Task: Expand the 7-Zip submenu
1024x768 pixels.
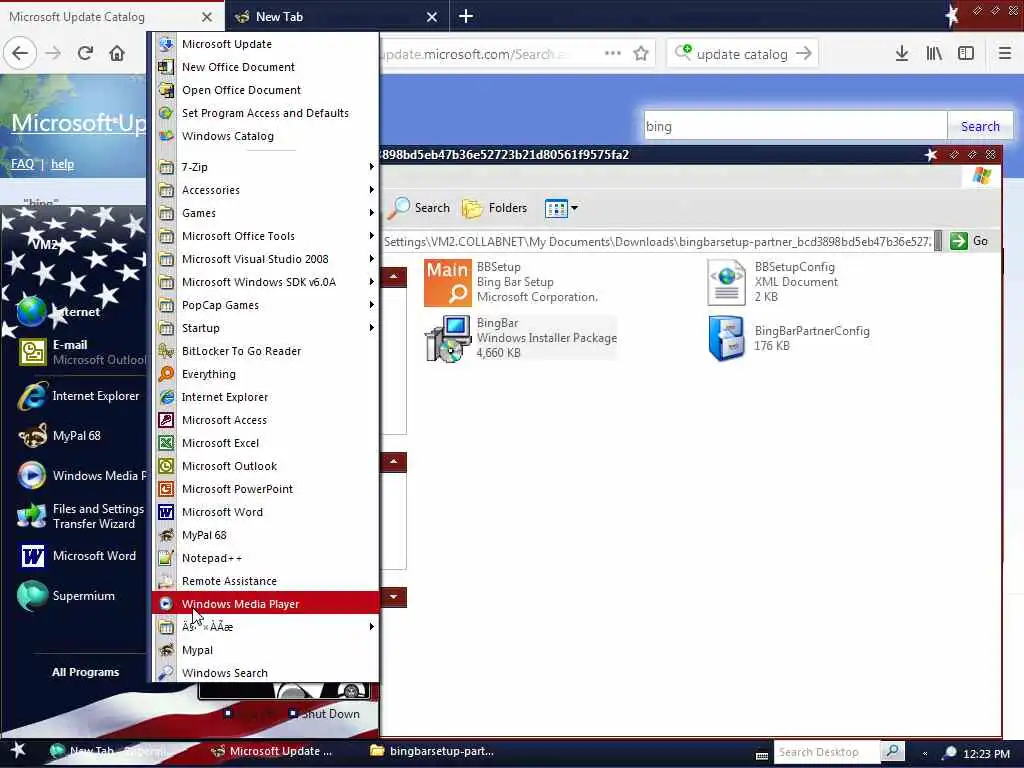Action: point(265,167)
